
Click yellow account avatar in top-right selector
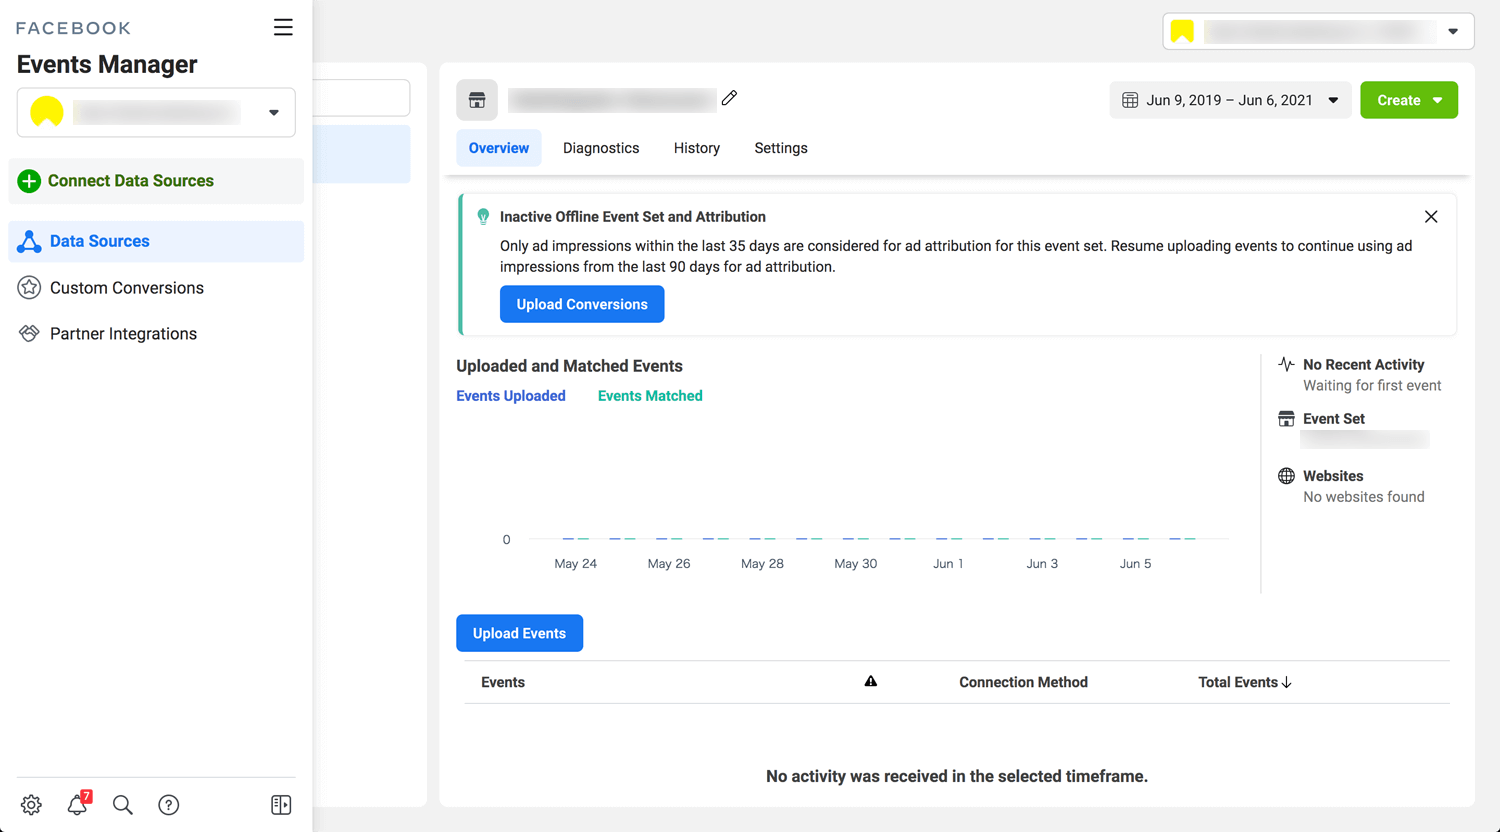(x=1182, y=31)
